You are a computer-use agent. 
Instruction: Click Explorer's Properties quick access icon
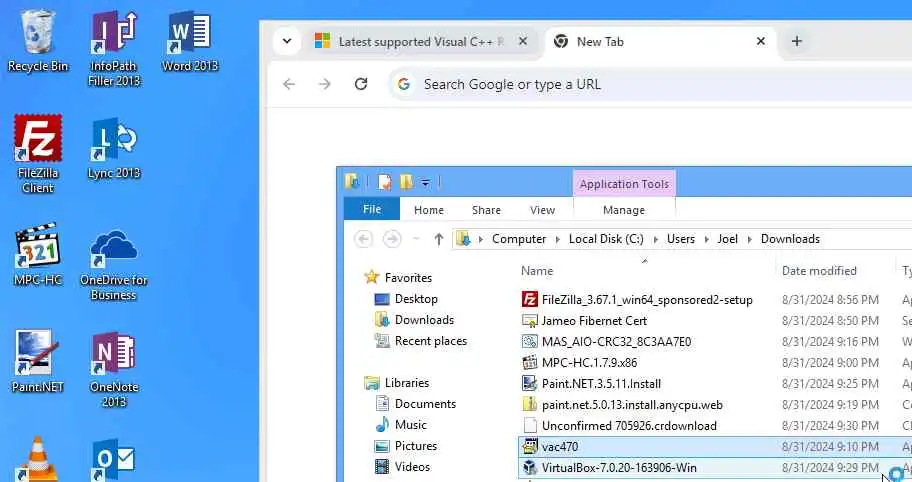point(384,183)
